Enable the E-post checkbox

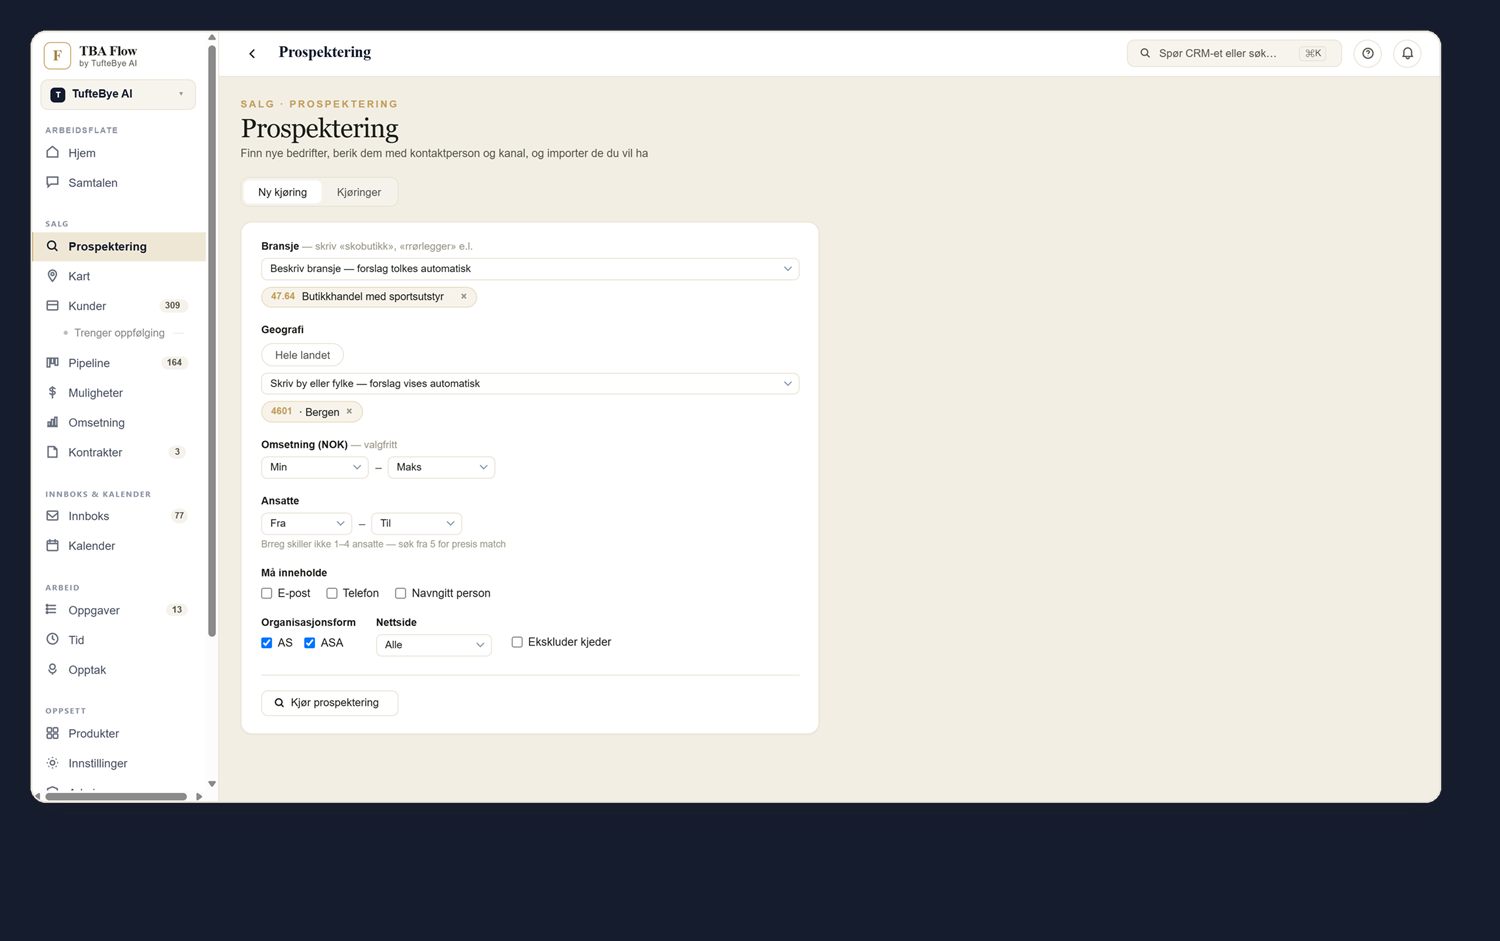pyautogui.click(x=267, y=594)
